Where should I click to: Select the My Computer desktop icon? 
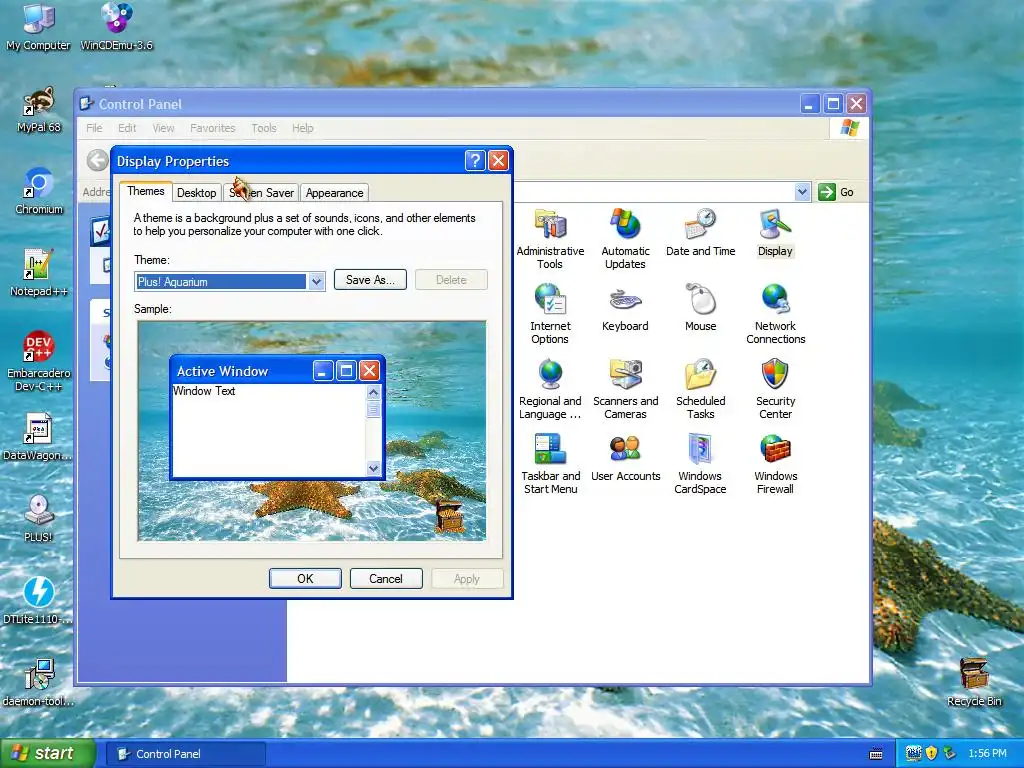coord(38,27)
